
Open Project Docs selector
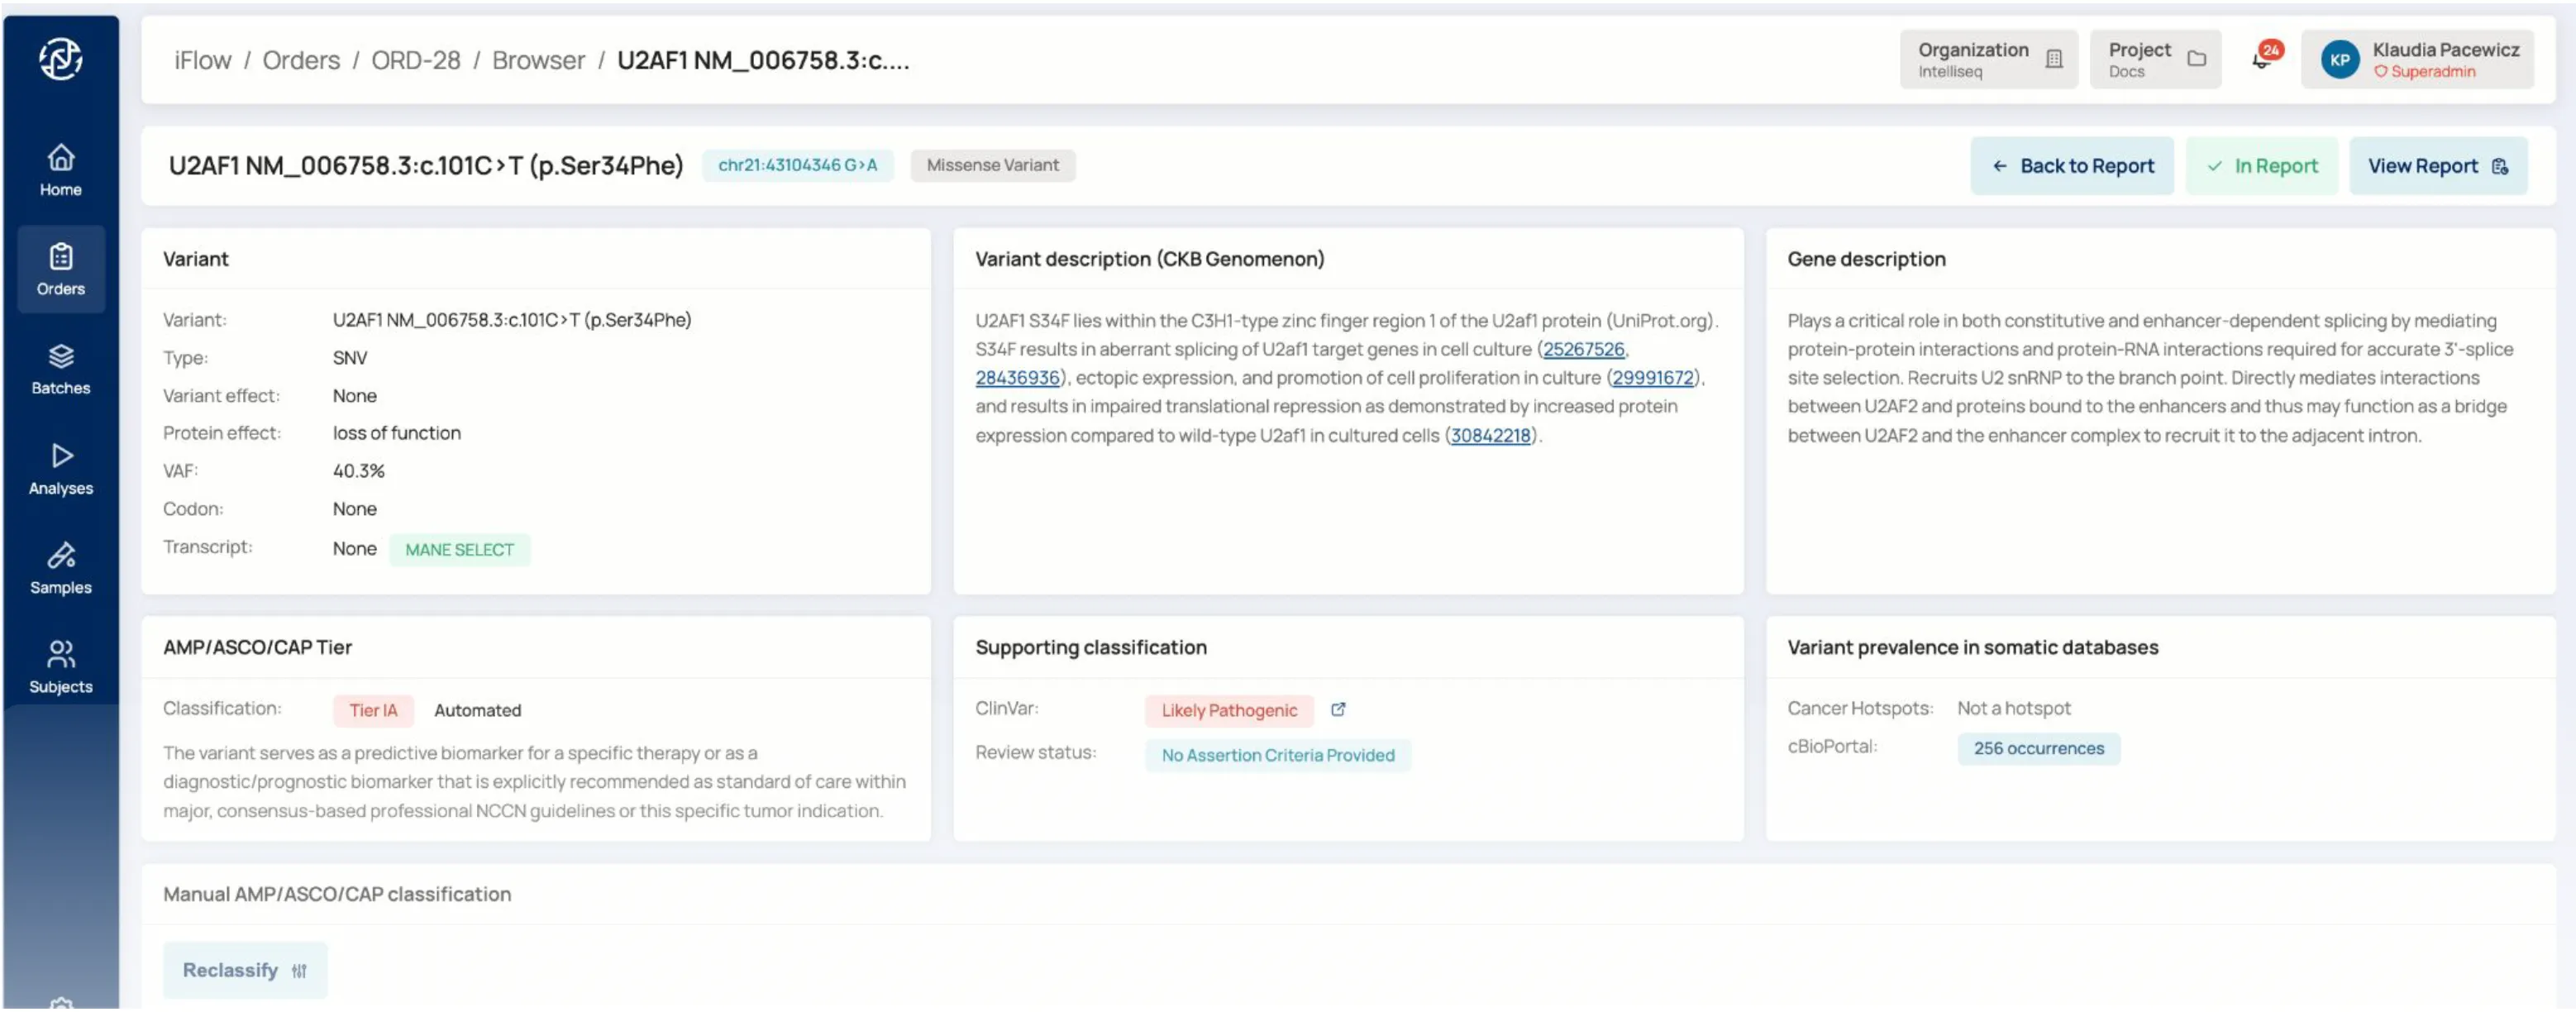(x=2155, y=59)
